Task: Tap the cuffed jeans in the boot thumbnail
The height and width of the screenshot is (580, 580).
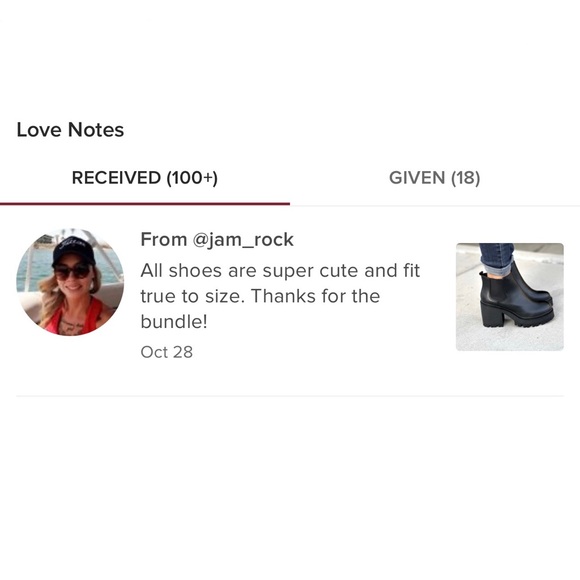Action: click(x=497, y=259)
